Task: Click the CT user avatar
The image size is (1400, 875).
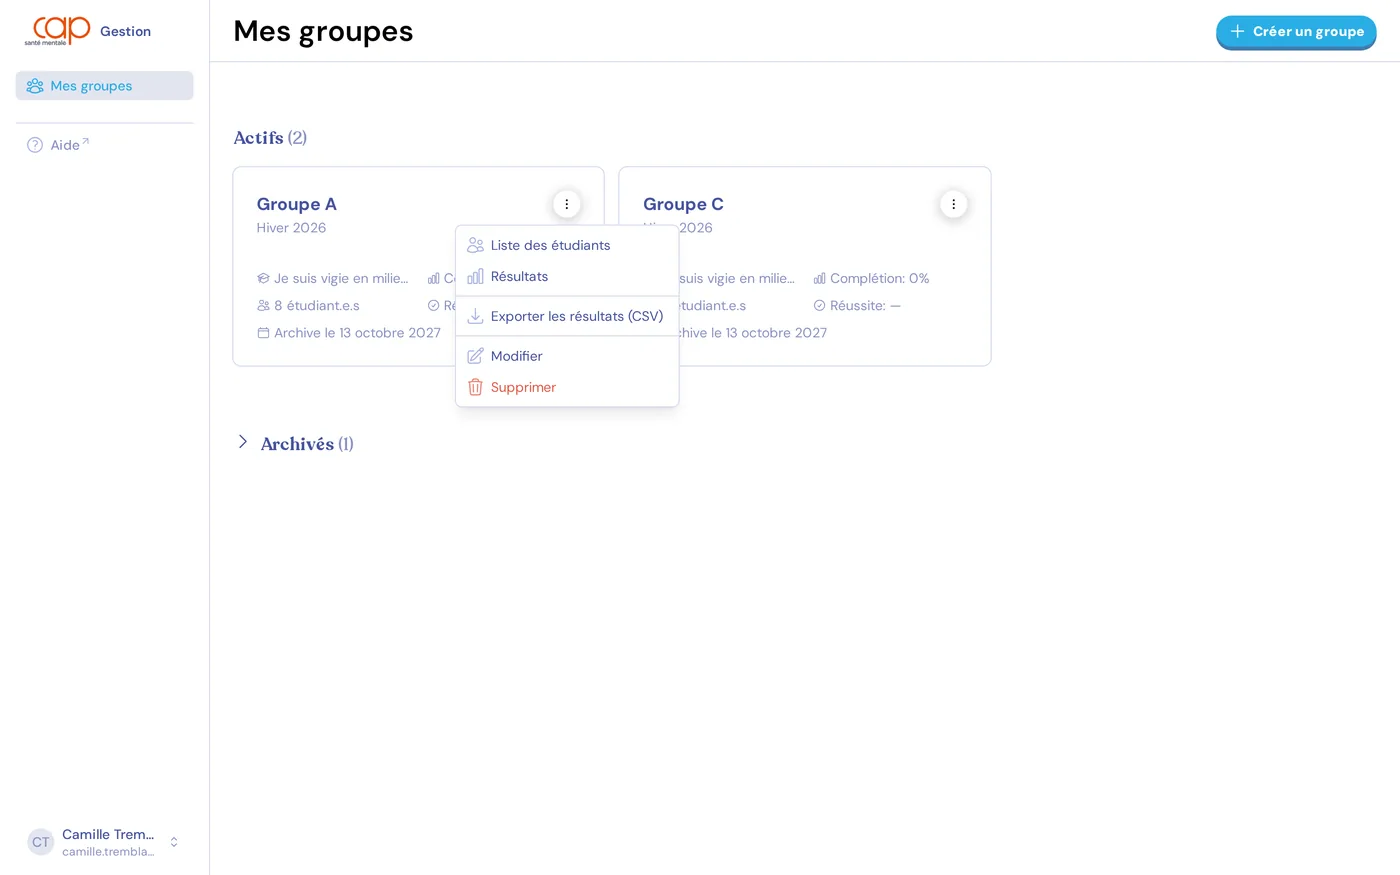Action: [41, 842]
